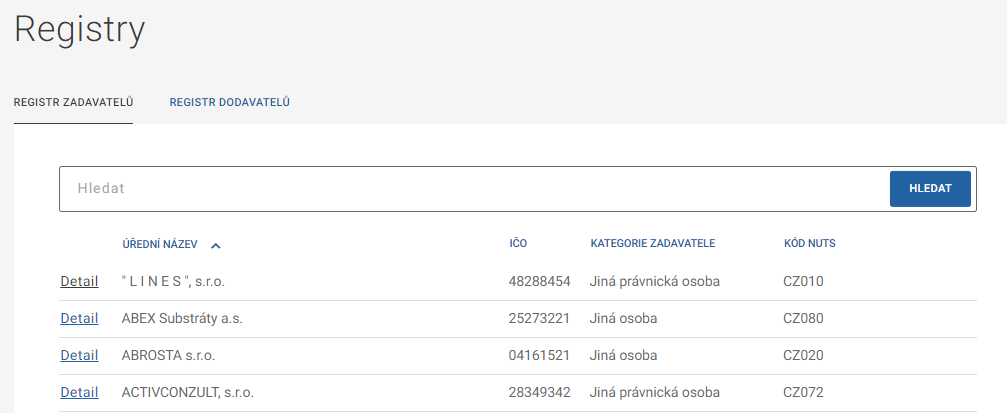Viewport: 1007px width, 413px height.
Task: Sort table by IČO column header
Action: pos(518,244)
